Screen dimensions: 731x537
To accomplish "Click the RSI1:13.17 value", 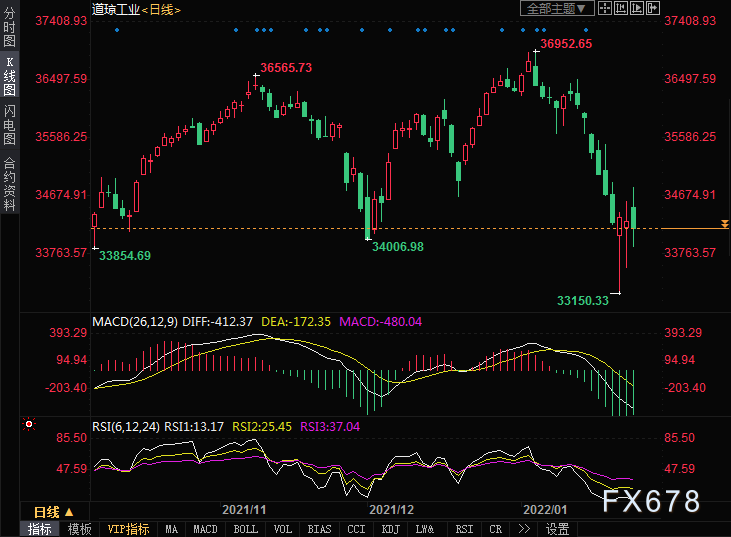I will tap(194, 427).
